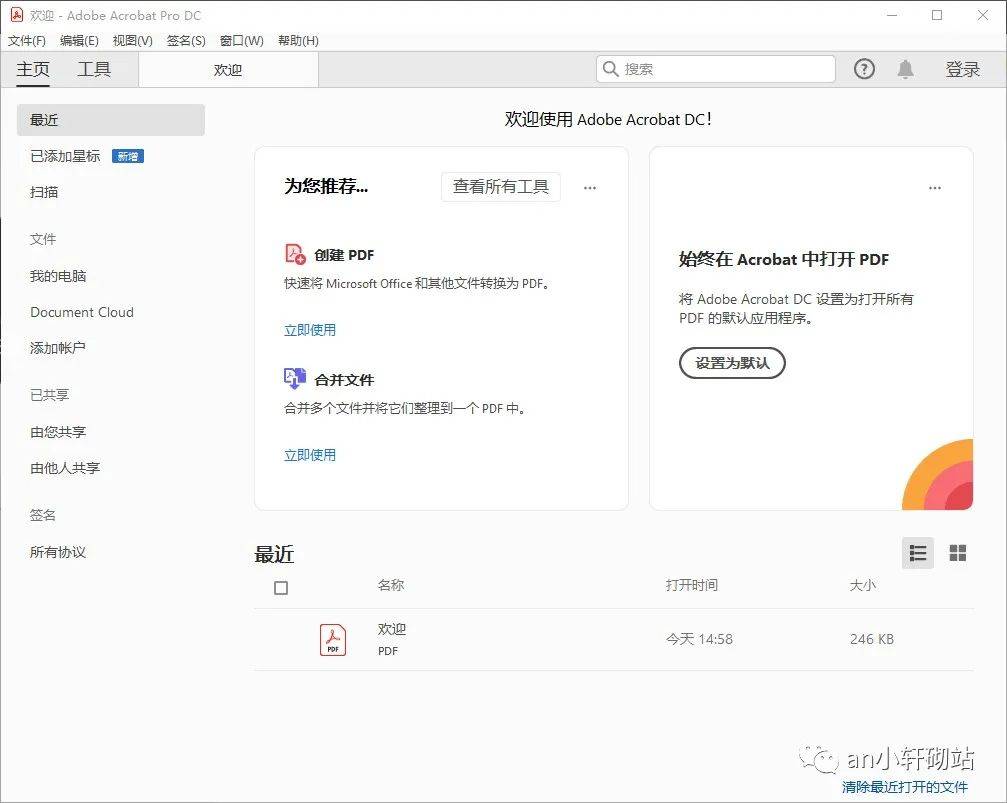Click the 登录 sign-in button
1007x803 pixels.
click(x=962, y=69)
